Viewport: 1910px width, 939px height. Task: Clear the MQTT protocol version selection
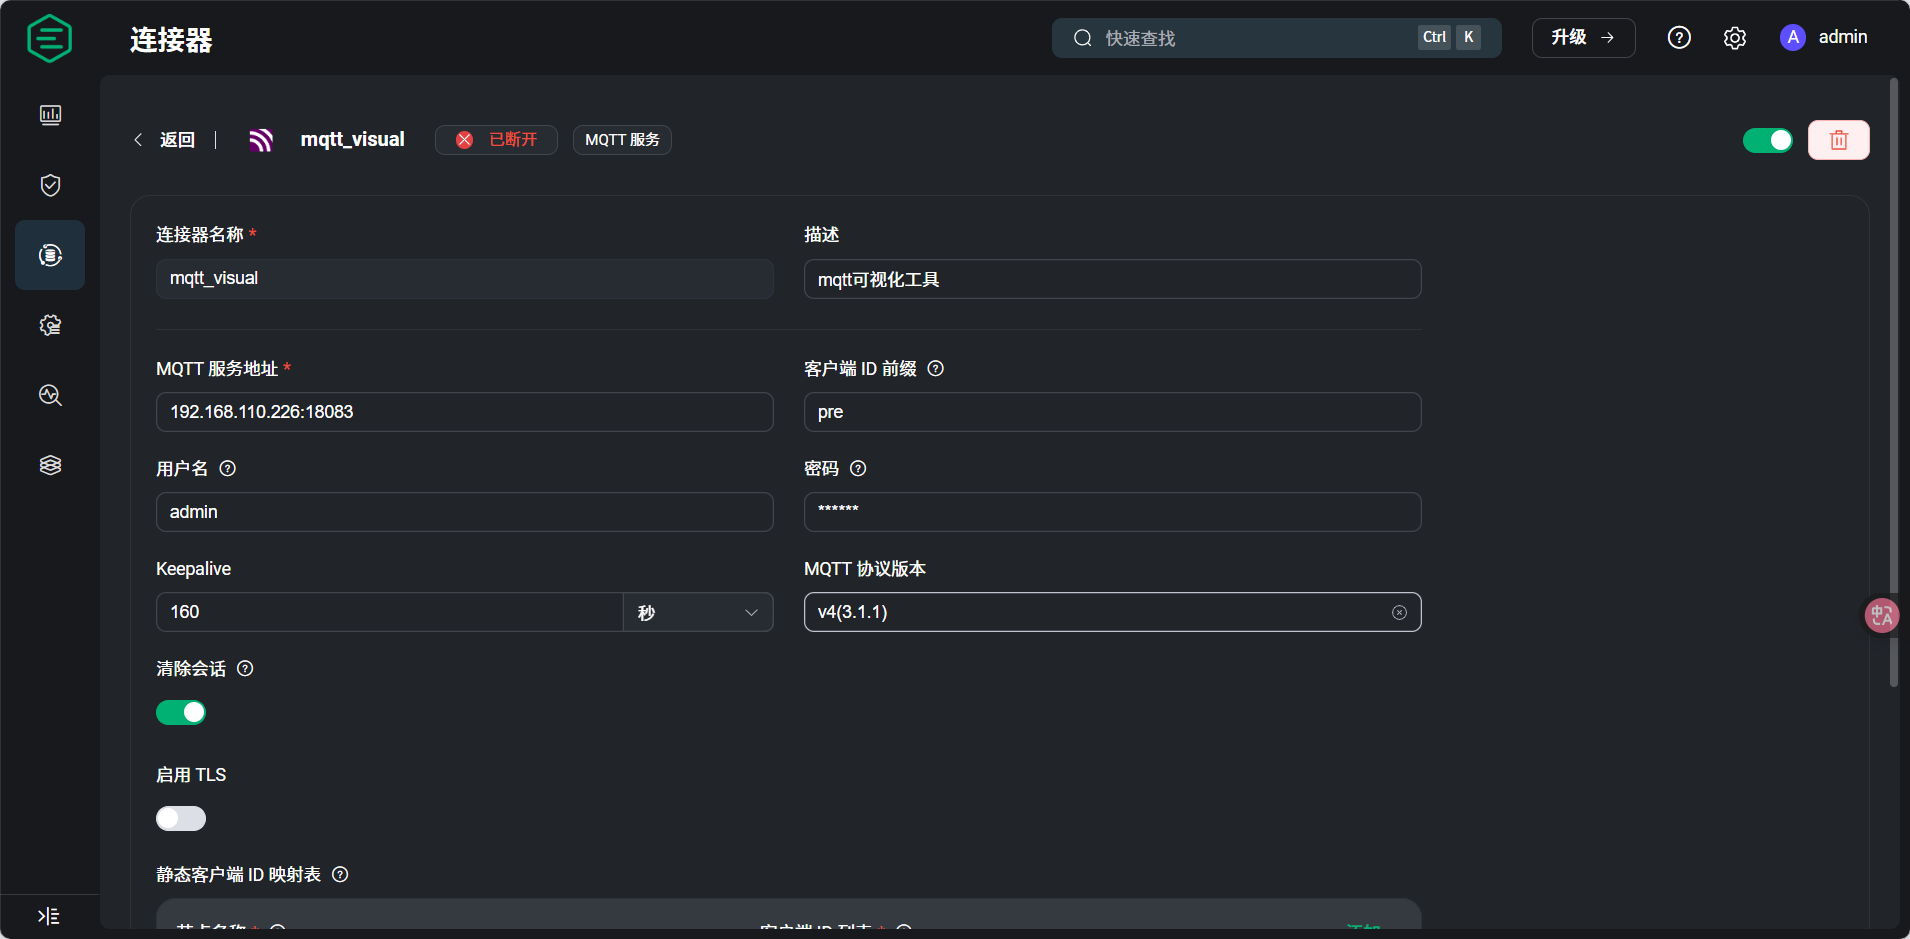1399,612
